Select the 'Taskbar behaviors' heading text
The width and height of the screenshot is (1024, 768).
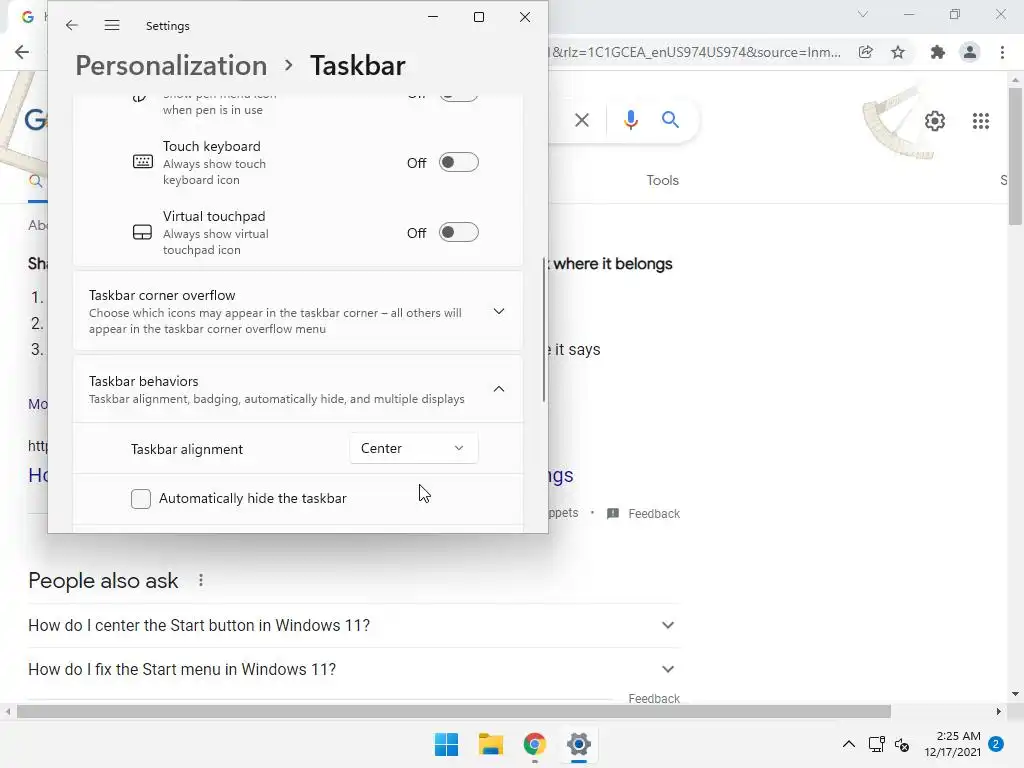pos(144,381)
